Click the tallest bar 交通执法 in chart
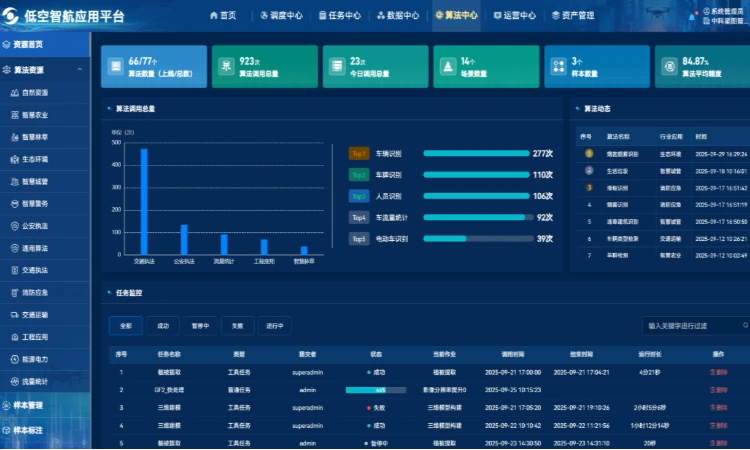Image resolution: width=750 pixels, height=450 pixels. (x=144, y=202)
